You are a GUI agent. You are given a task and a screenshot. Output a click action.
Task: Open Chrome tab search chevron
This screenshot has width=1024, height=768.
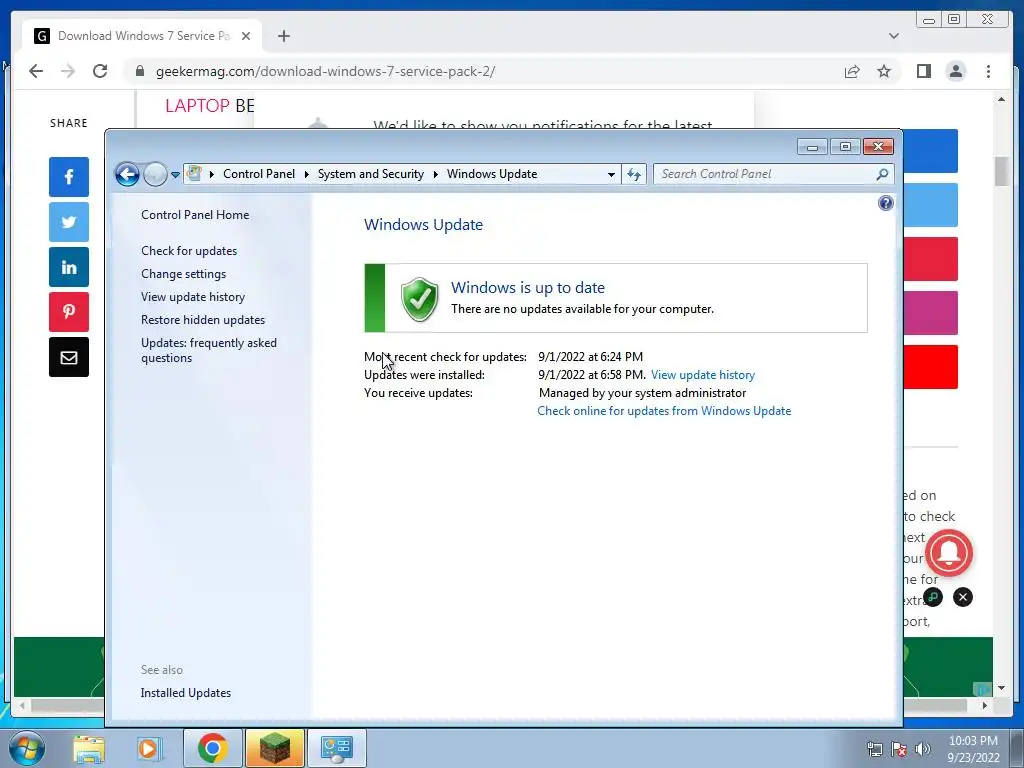click(893, 36)
